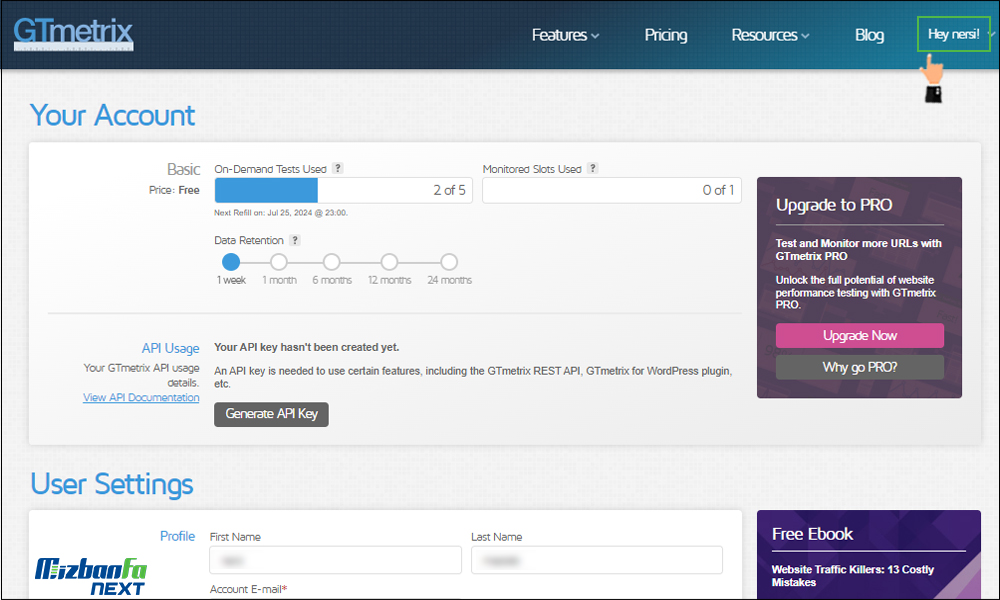
Task: Select 1 week data retention
Action: [231, 262]
